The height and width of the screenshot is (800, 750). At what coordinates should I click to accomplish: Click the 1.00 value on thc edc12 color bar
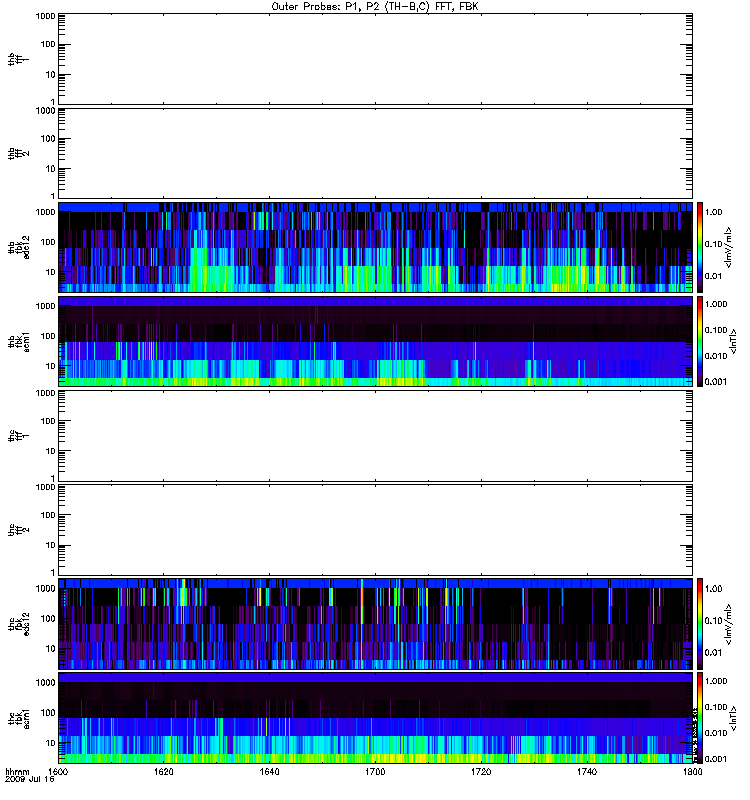coord(713,589)
